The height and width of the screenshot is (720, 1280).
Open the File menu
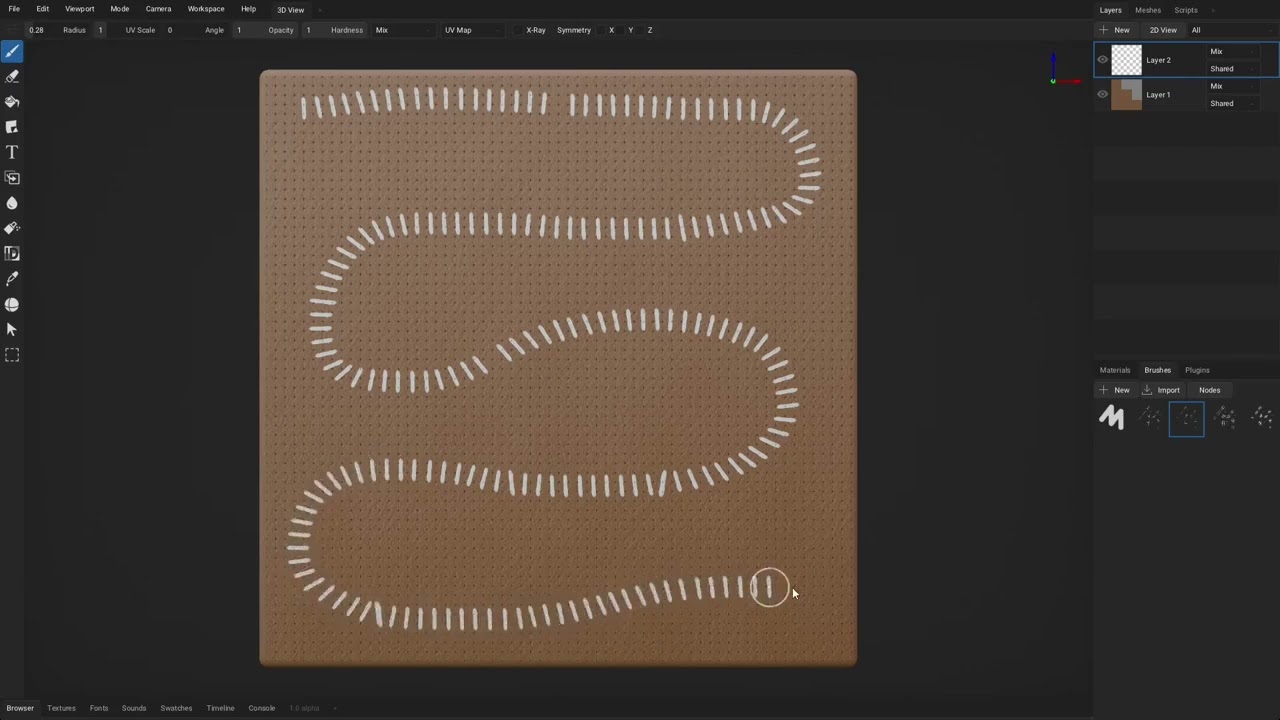pos(14,9)
